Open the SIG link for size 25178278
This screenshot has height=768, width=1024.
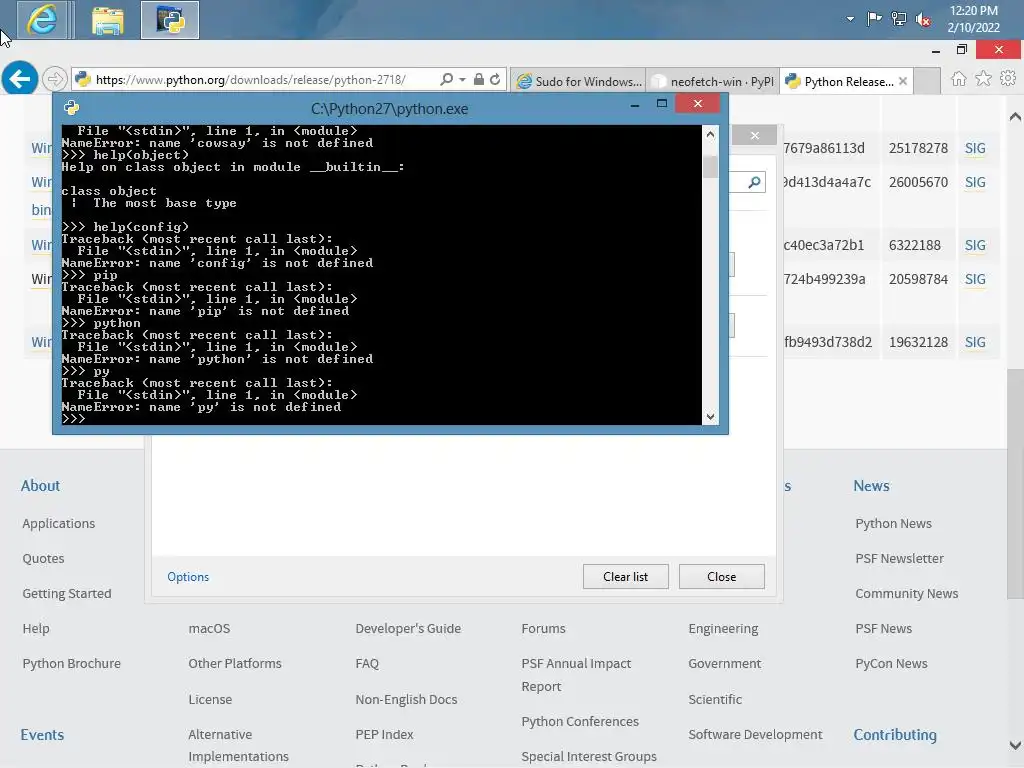click(975, 148)
